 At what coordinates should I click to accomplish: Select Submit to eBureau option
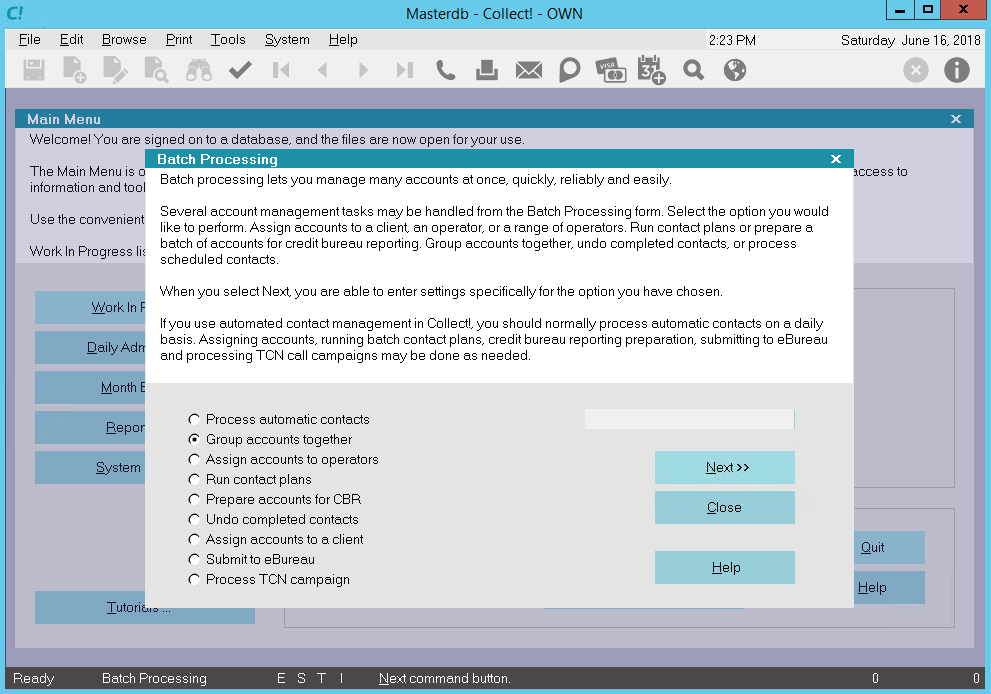pos(252,559)
